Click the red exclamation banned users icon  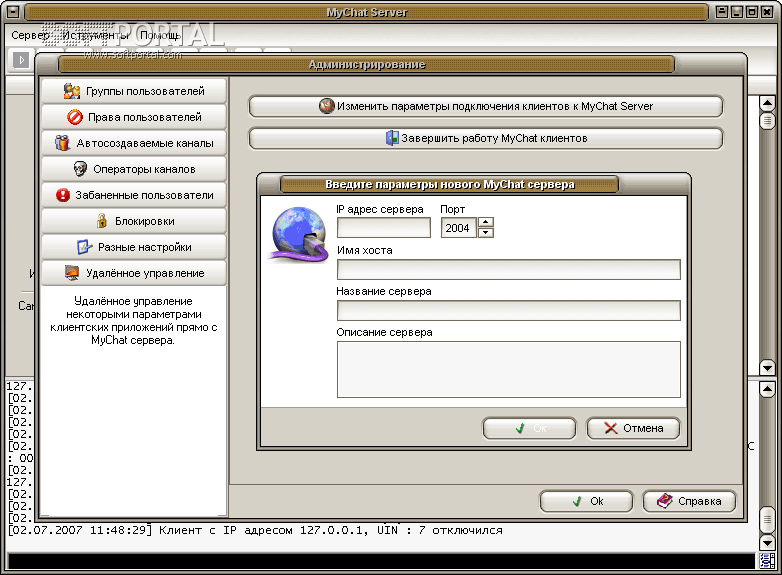(x=63, y=195)
